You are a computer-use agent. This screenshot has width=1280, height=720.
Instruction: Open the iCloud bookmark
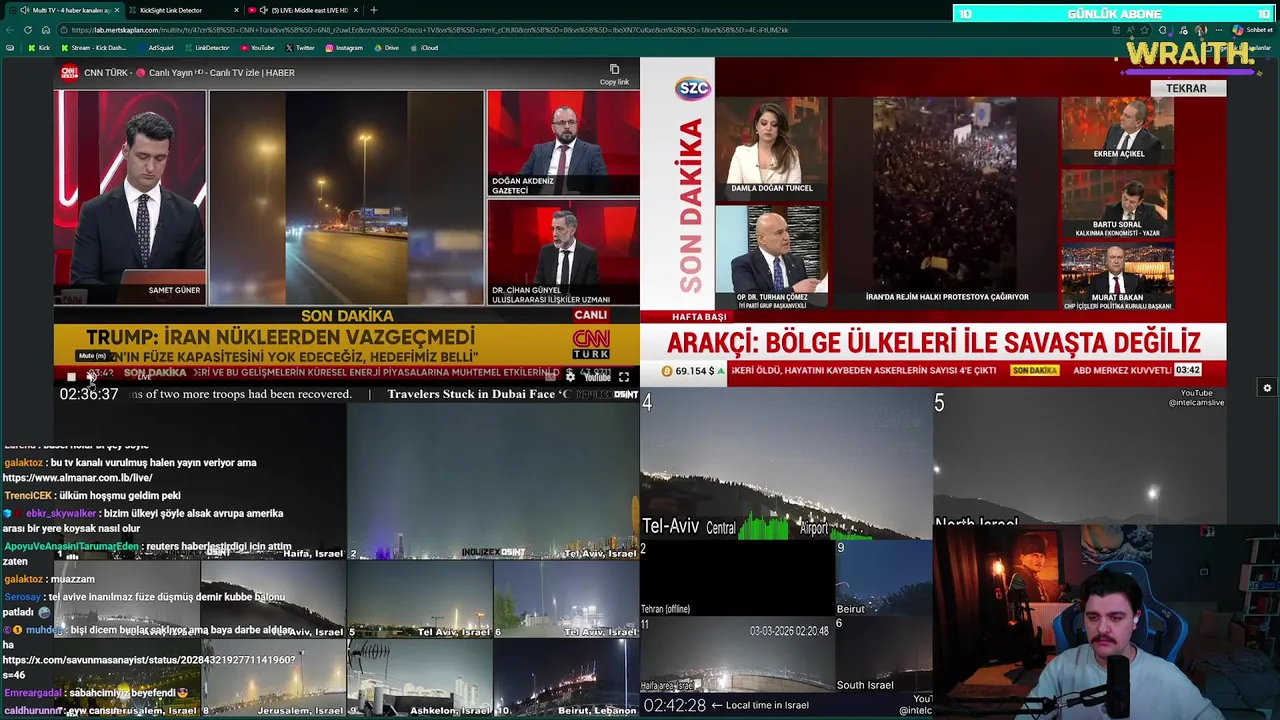(x=424, y=48)
